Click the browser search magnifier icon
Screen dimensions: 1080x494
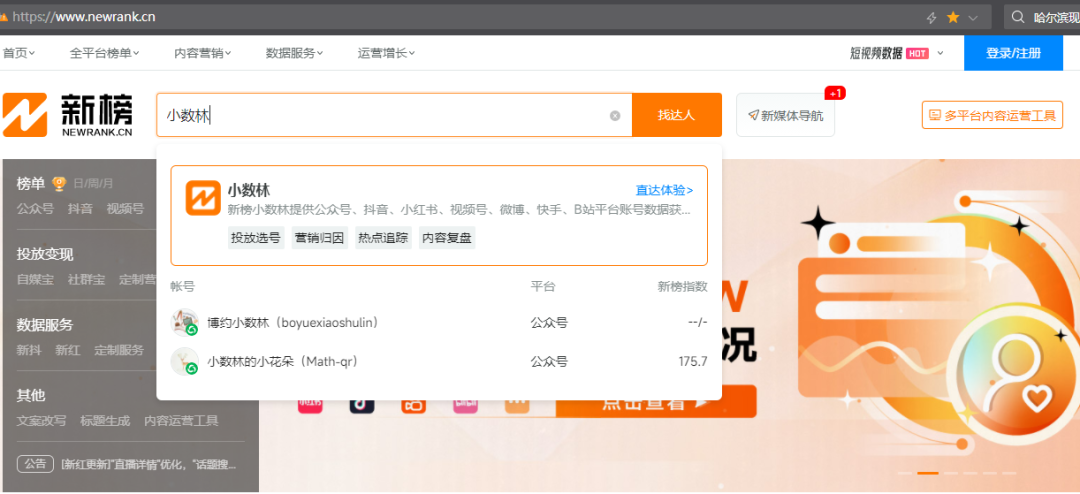tap(1017, 17)
